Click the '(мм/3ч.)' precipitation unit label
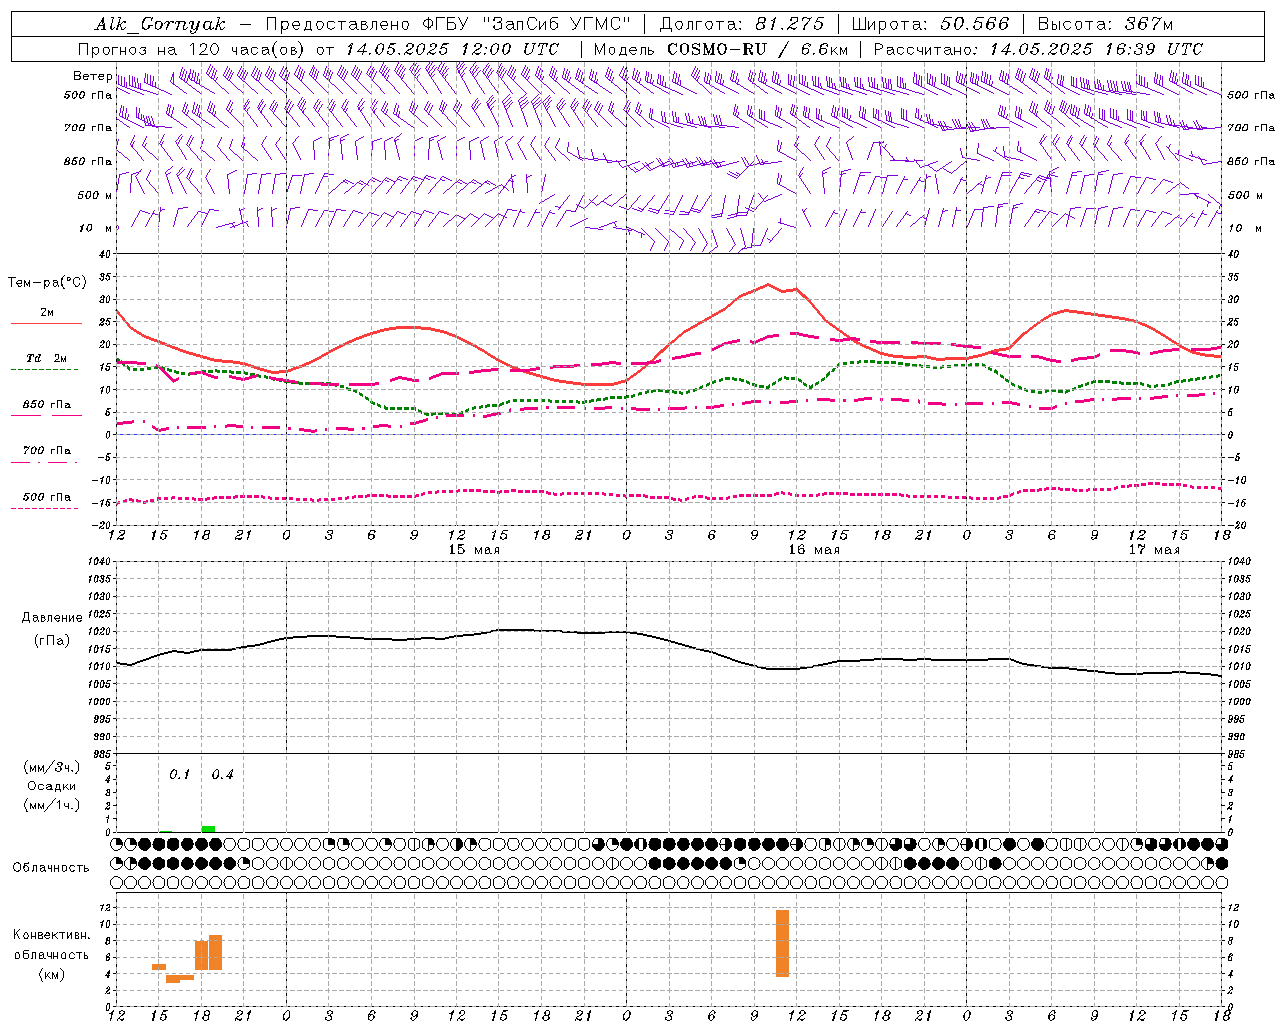The image size is (1280, 1024). (x=52, y=767)
